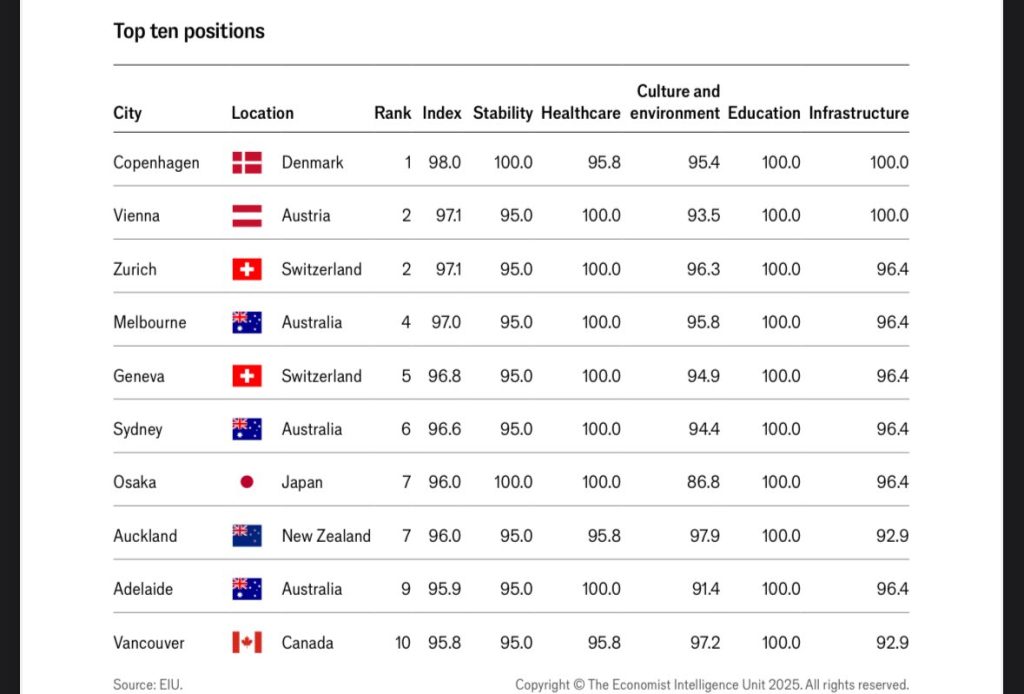Click the Swiss flag in the Zurich row

247,269
